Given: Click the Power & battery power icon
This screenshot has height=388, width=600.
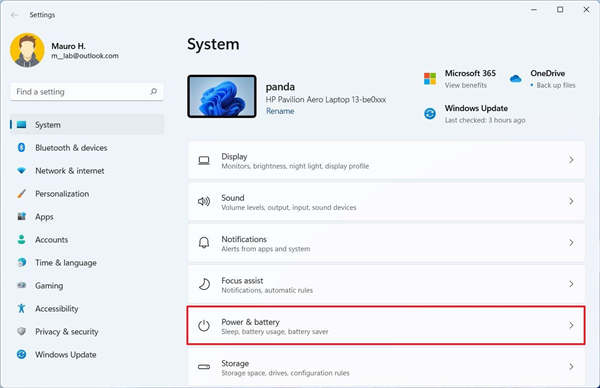Looking at the screenshot, I should pyautogui.click(x=204, y=326).
